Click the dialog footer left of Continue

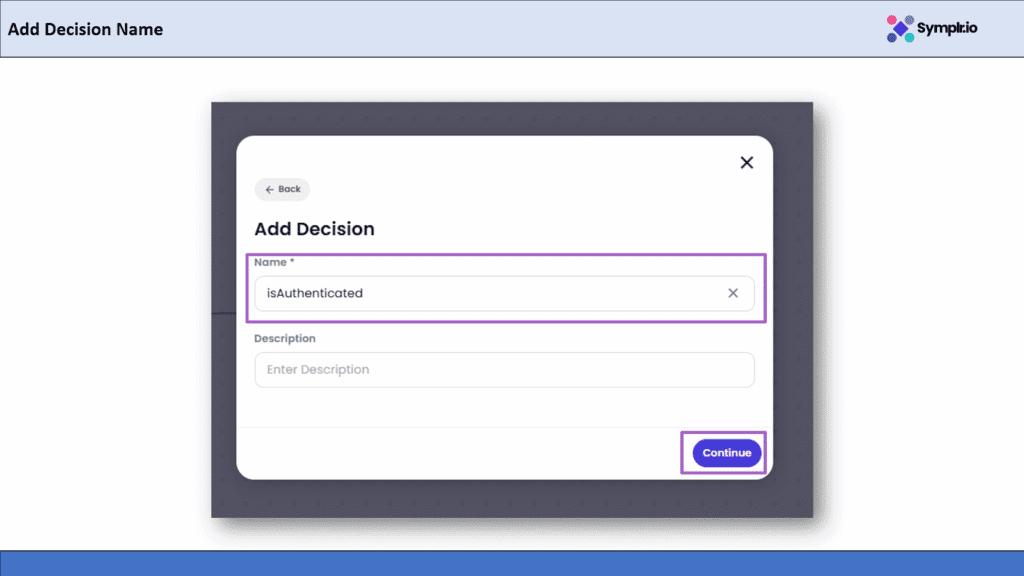[x=460, y=453]
